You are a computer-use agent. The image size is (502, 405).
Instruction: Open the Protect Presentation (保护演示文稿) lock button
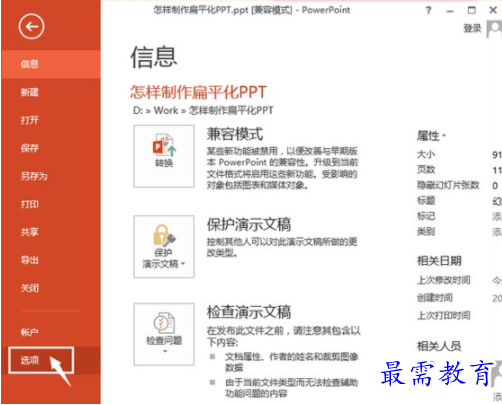pos(164,246)
